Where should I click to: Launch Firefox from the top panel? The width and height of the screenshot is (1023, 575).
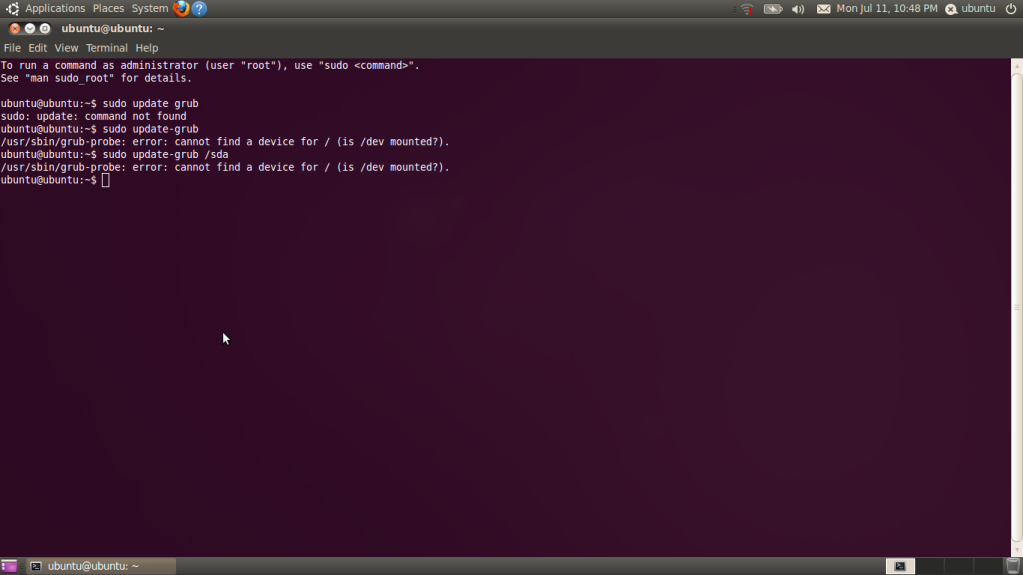(181, 8)
